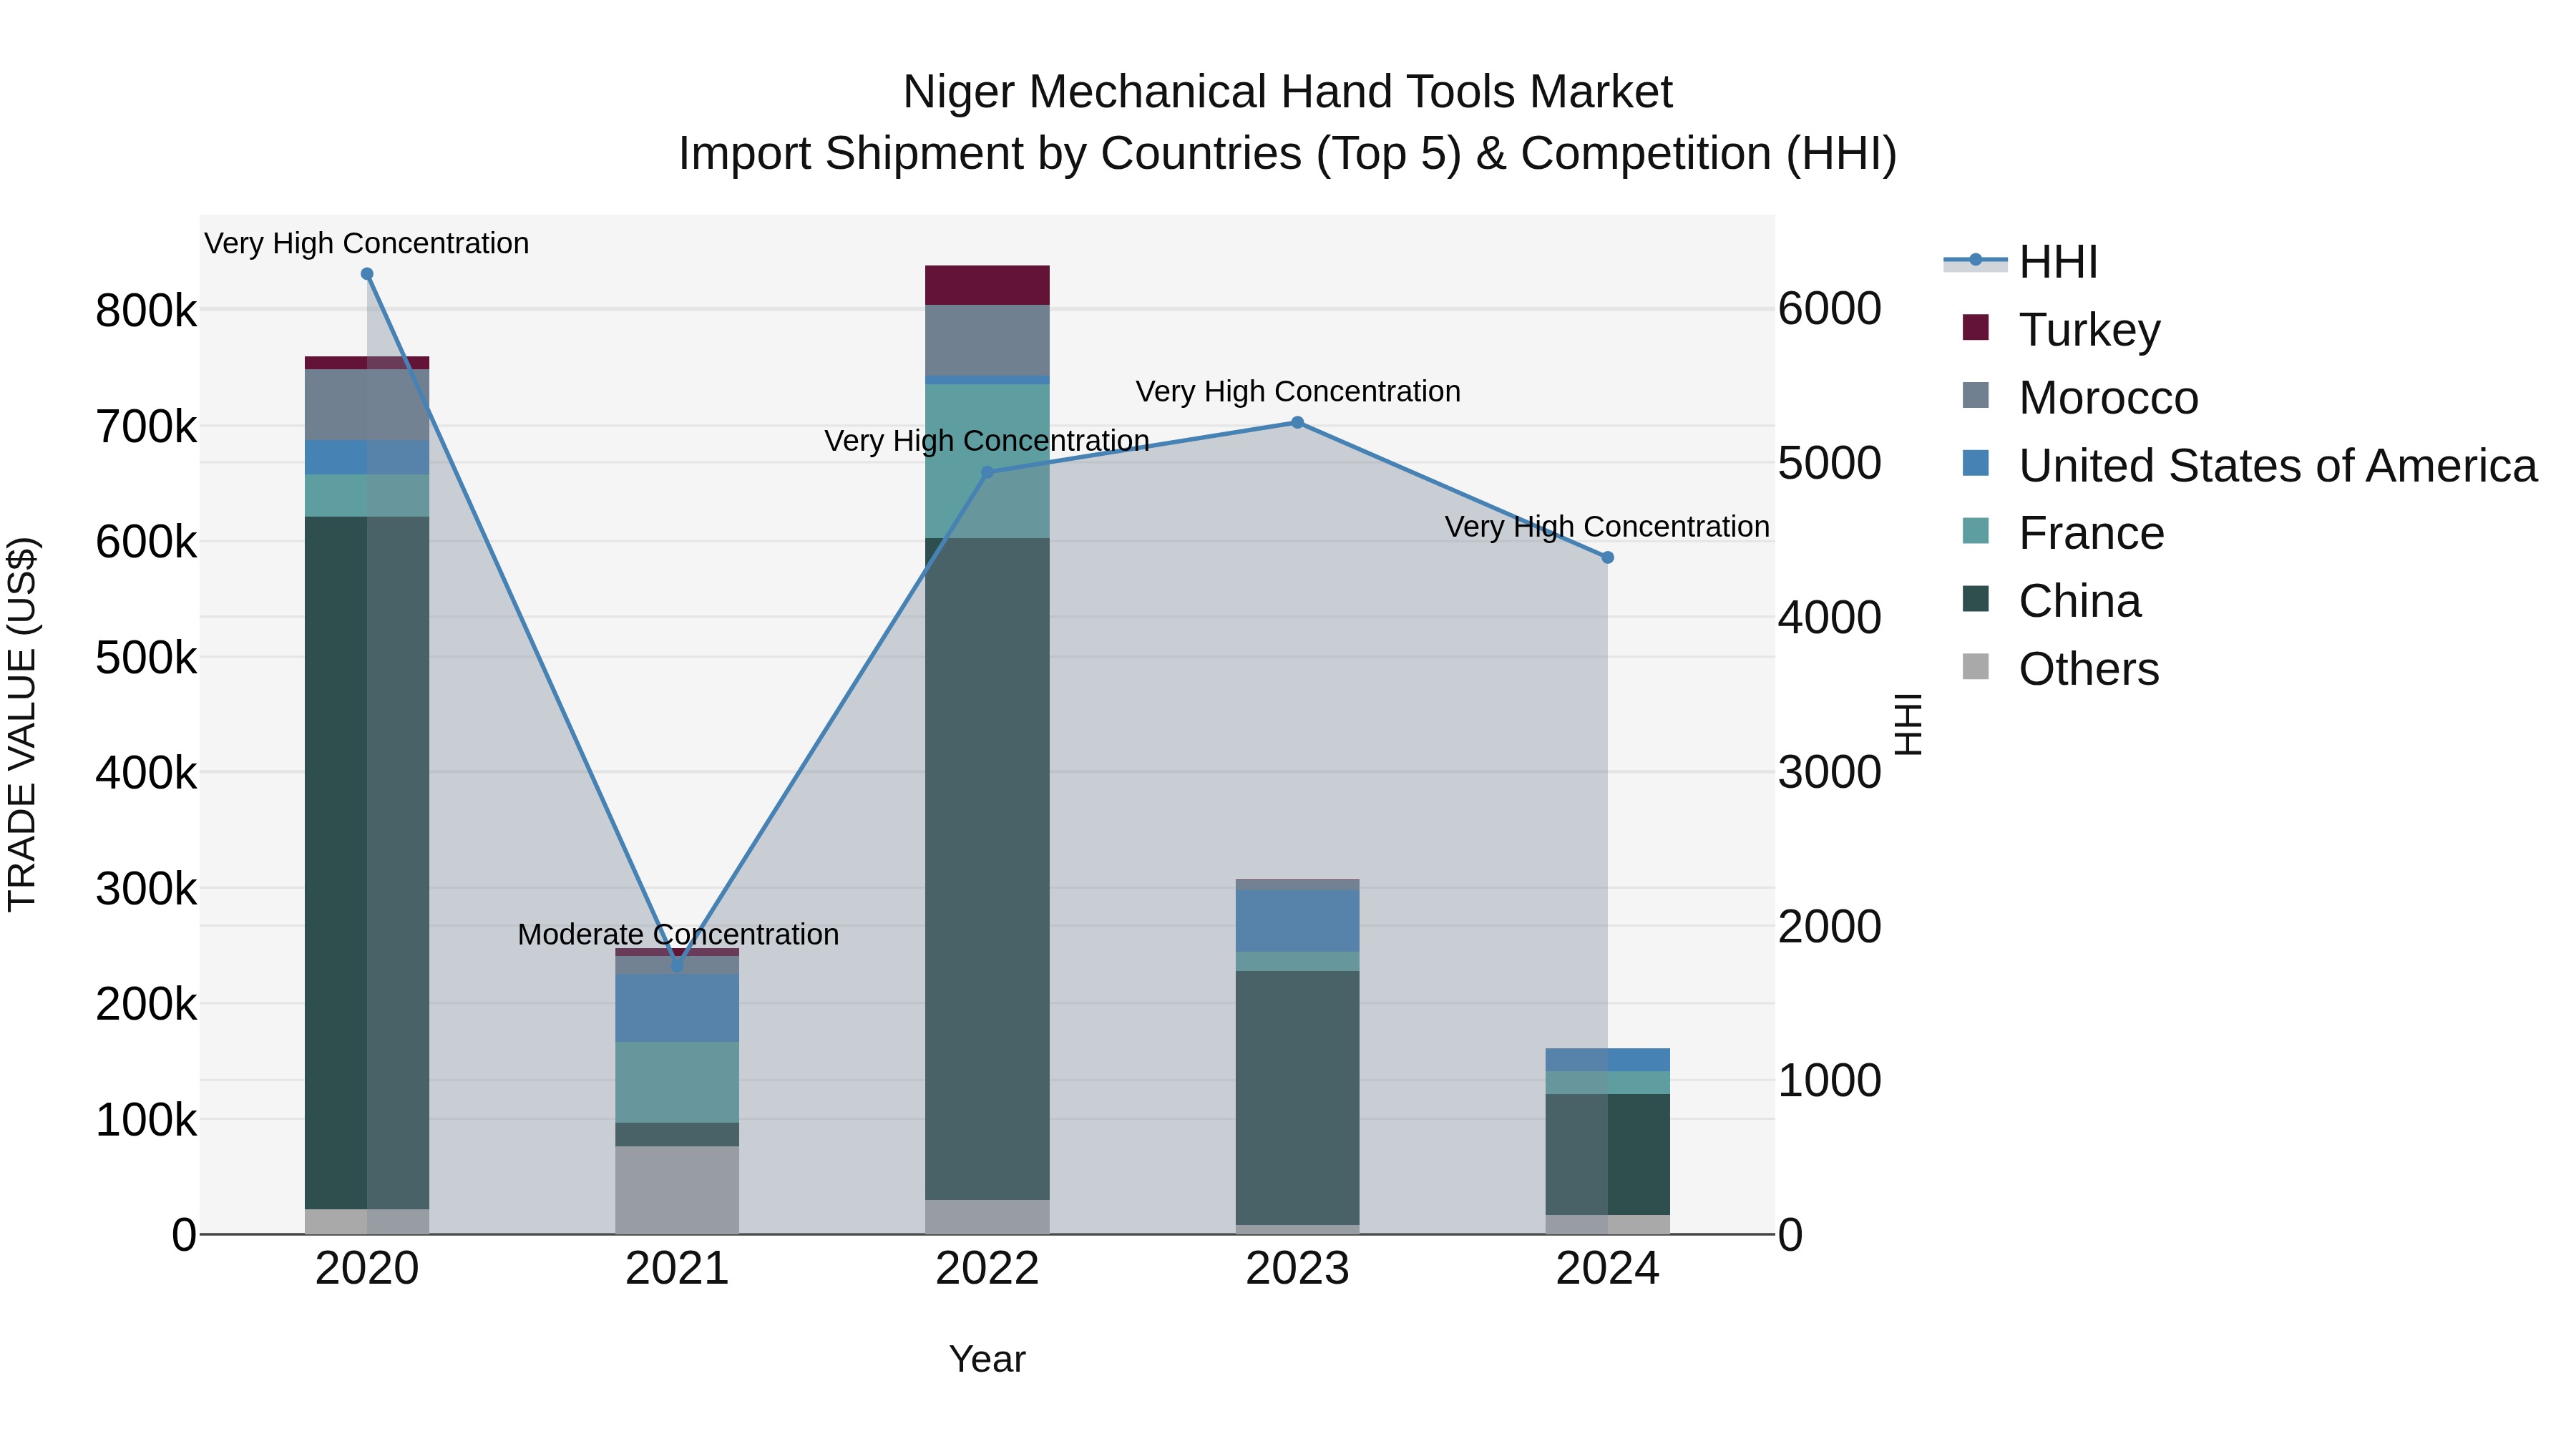Select the 2022 HHI data point
Screen dimensions: 2576x1449
[x=987, y=472]
